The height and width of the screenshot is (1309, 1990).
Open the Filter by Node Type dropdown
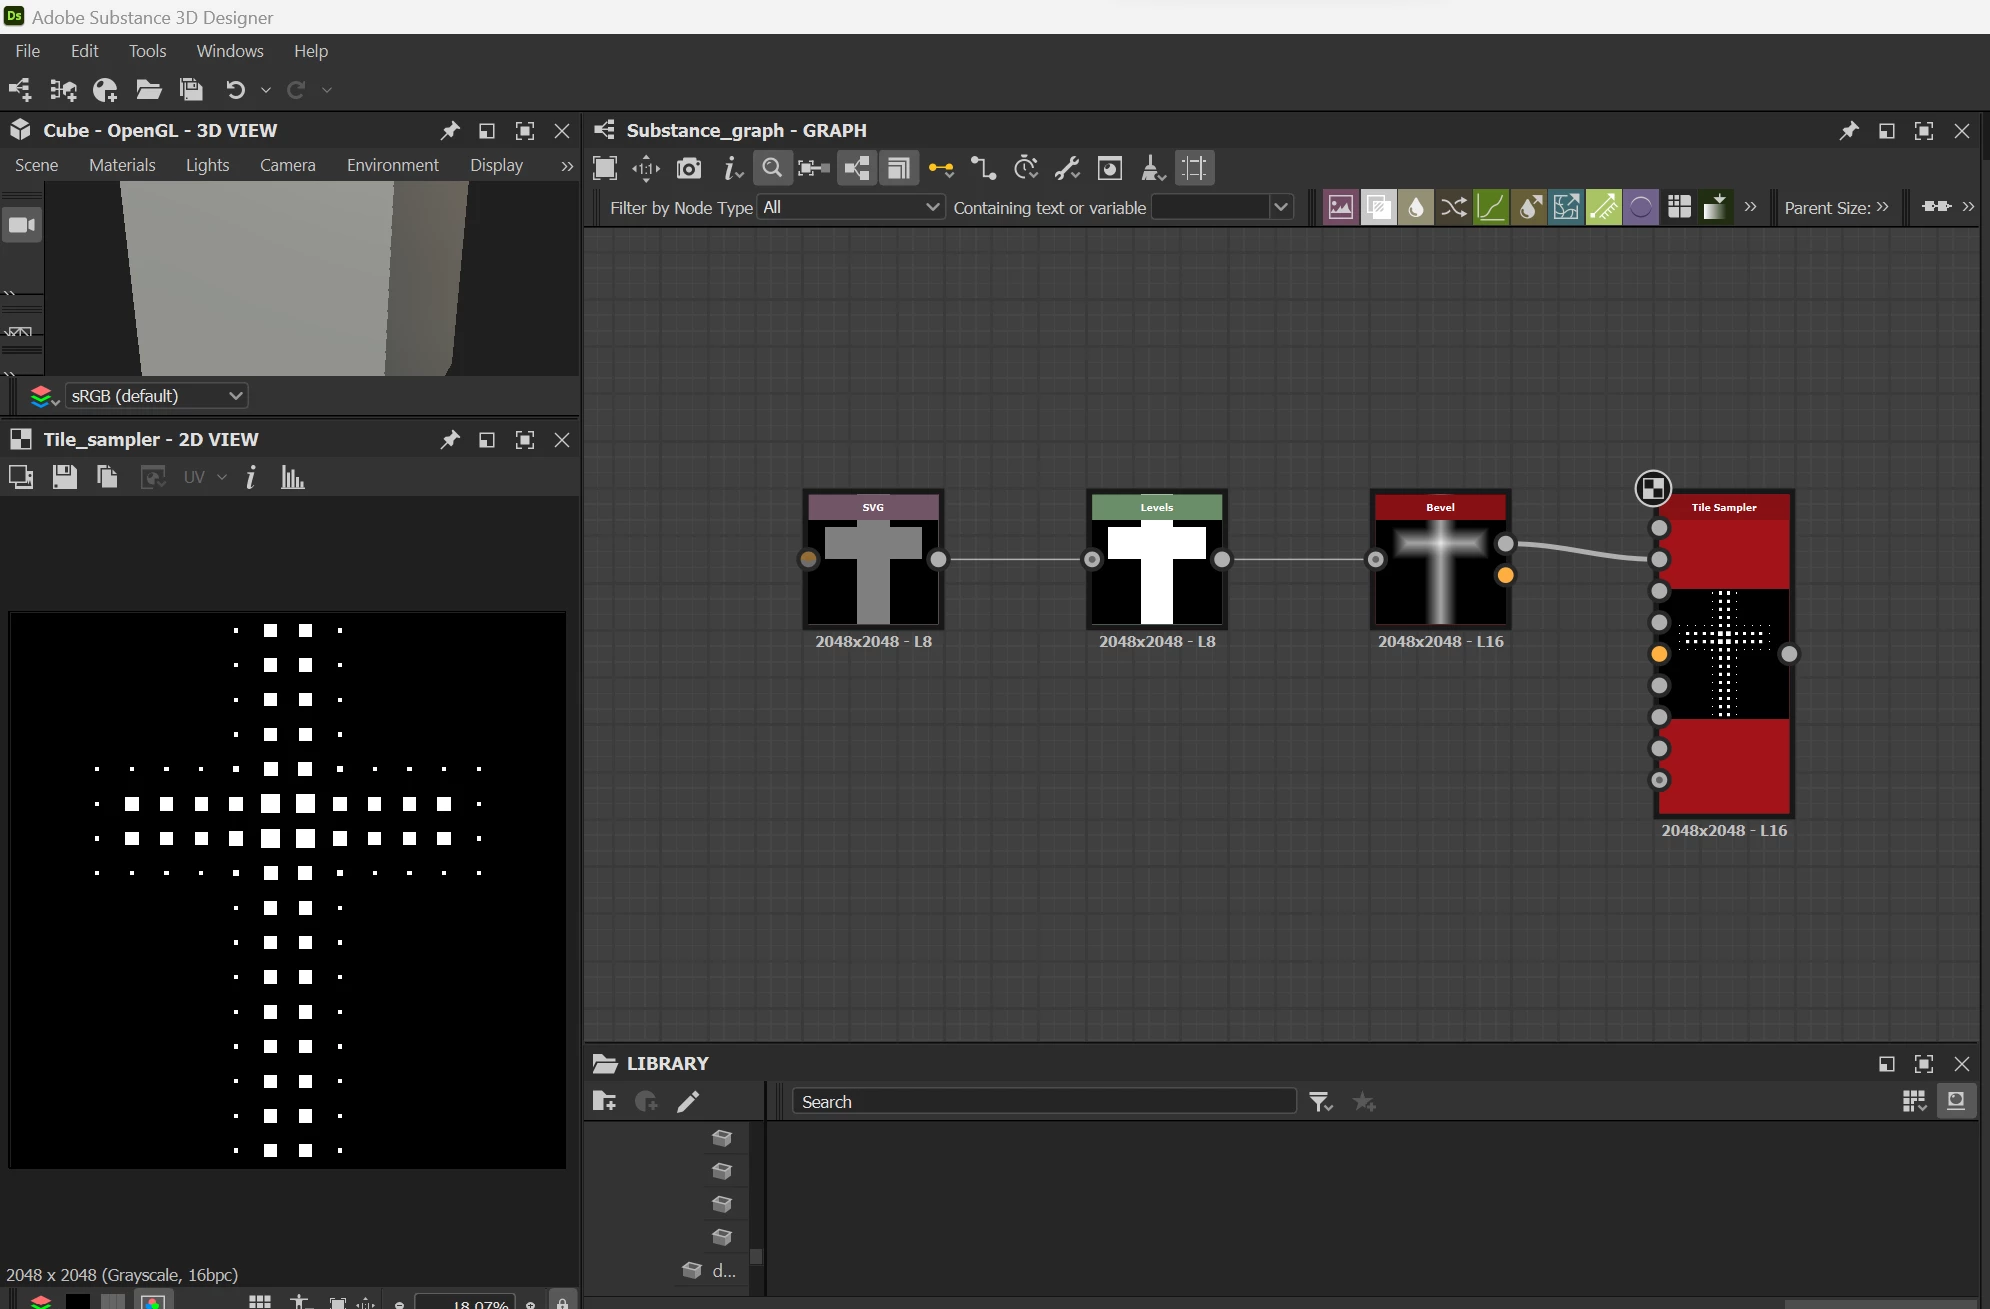click(850, 207)
